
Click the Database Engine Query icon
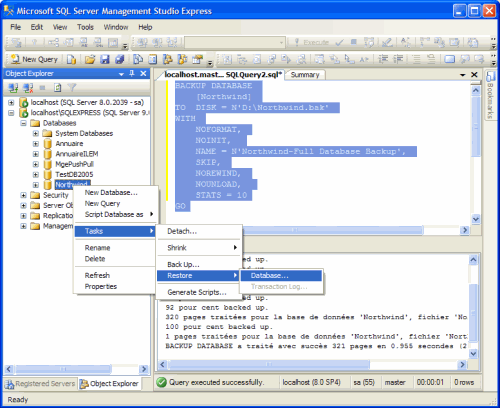71,59
